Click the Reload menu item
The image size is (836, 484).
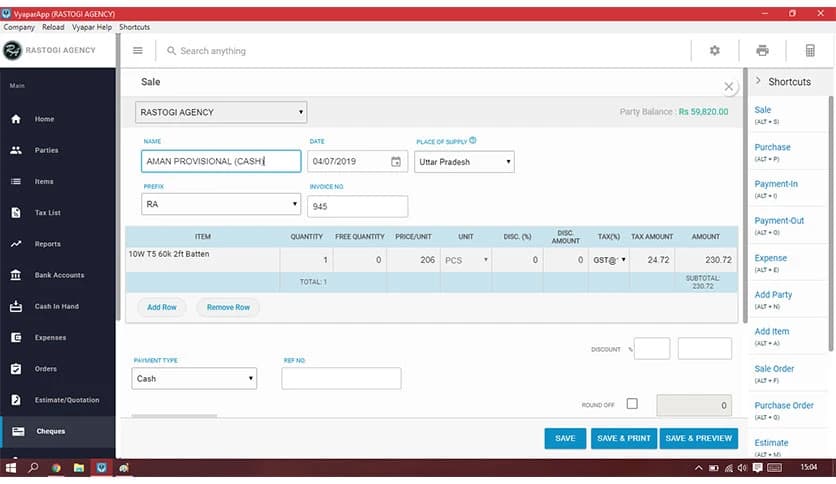53,27
